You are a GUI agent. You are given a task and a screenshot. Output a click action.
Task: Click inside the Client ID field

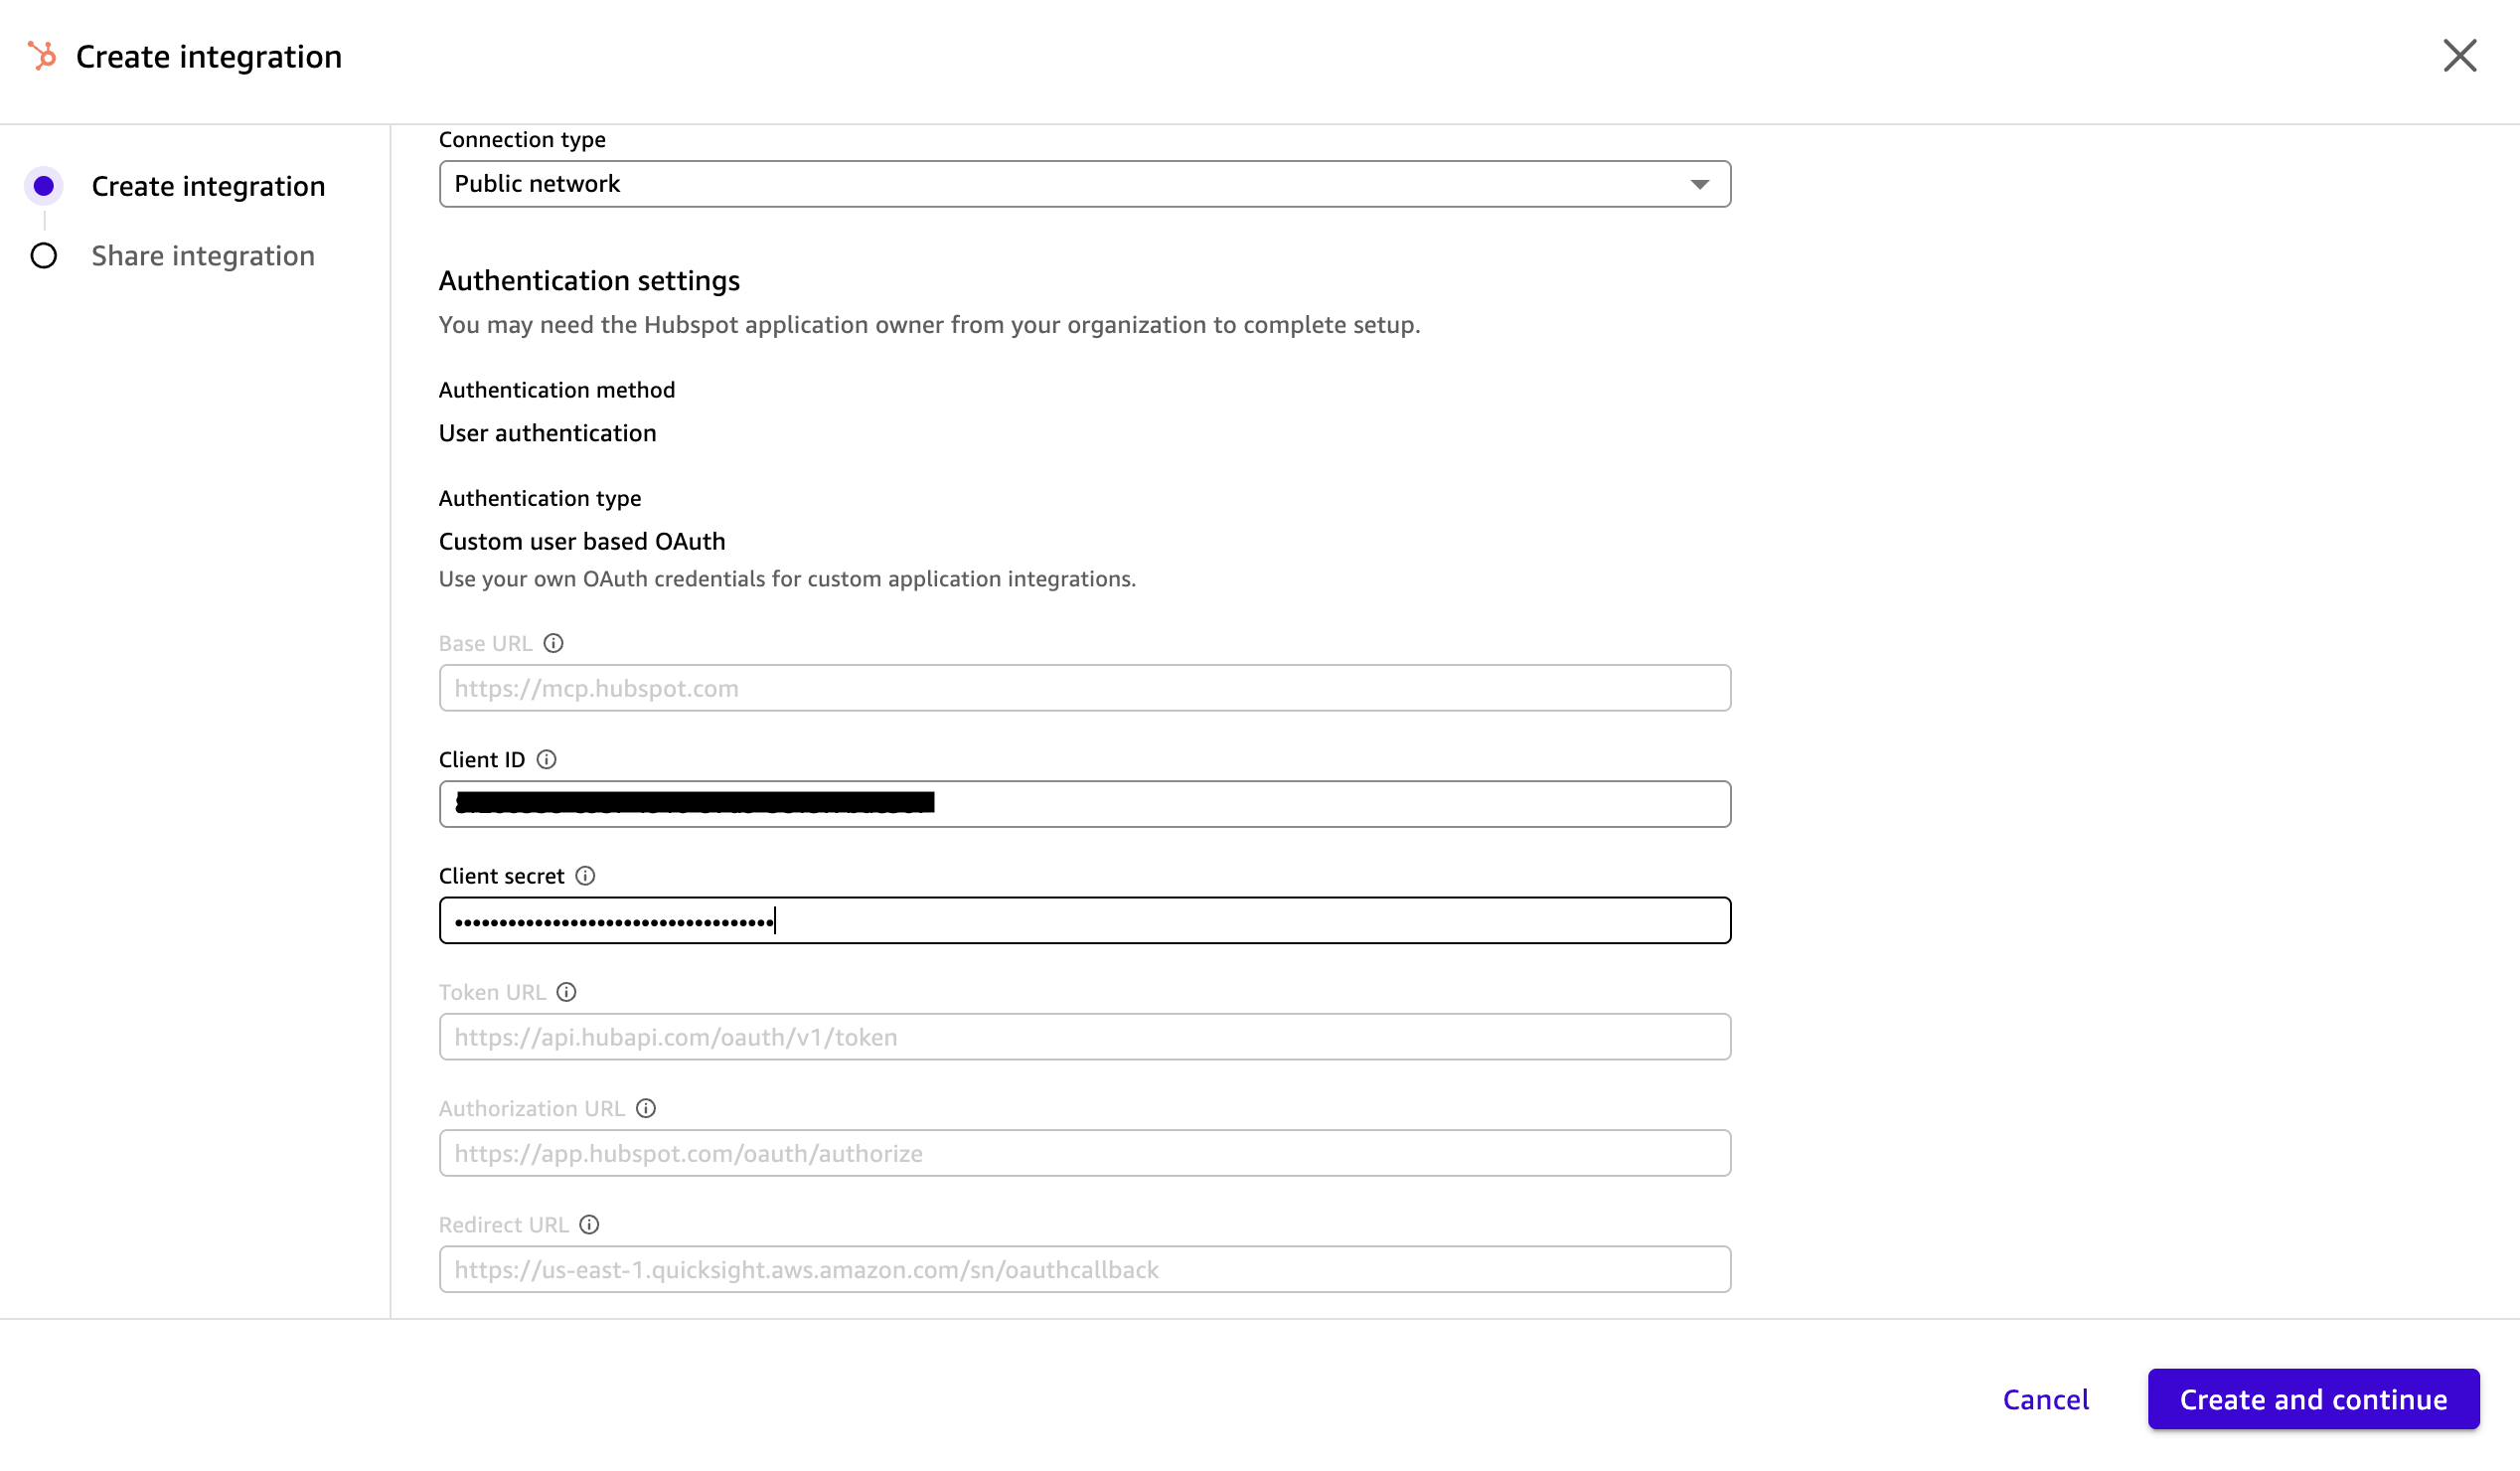(x=1084, y=804)
